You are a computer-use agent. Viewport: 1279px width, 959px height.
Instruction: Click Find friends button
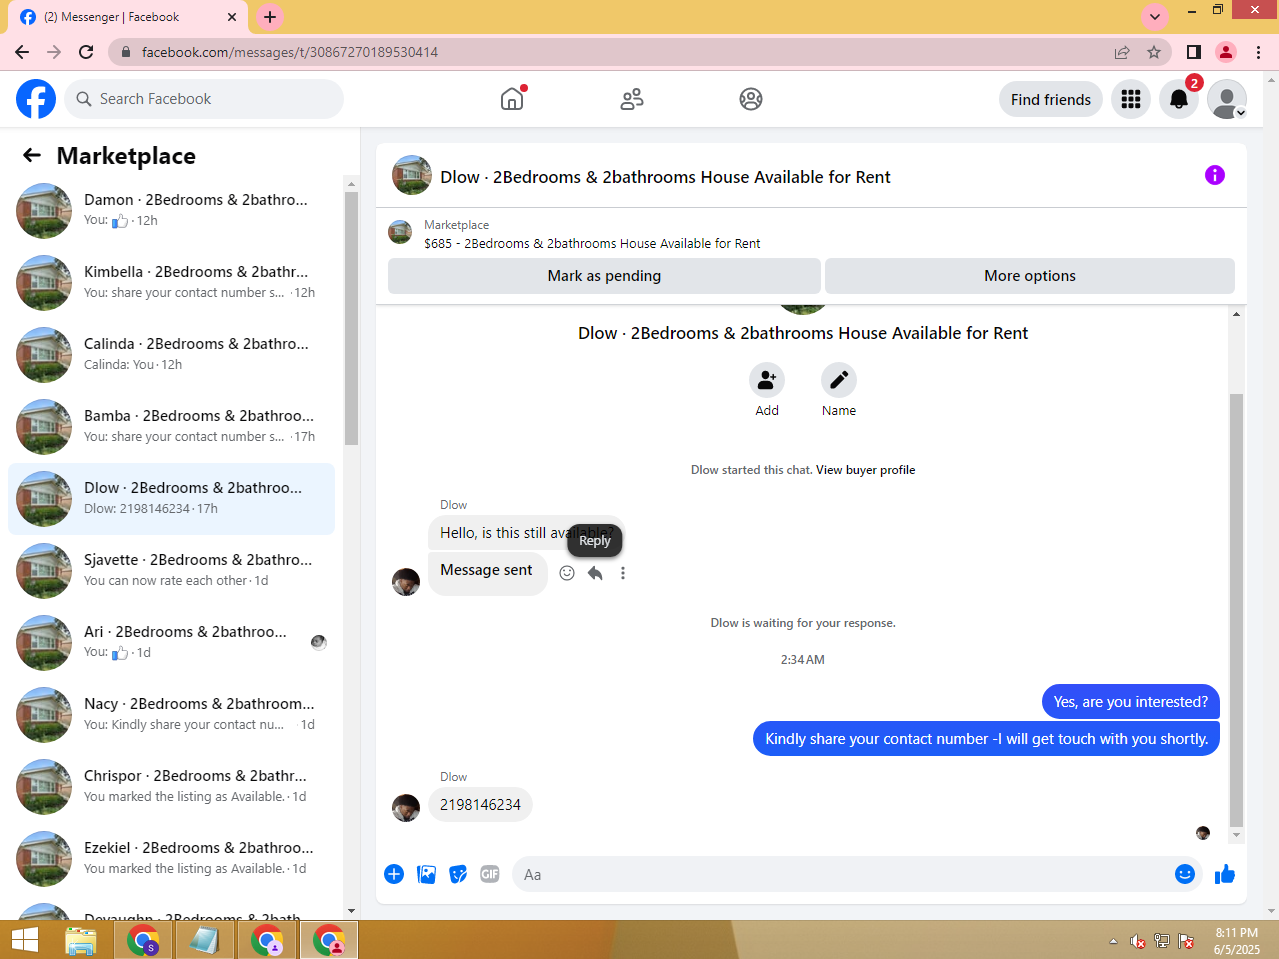(x=1051, y=99)
